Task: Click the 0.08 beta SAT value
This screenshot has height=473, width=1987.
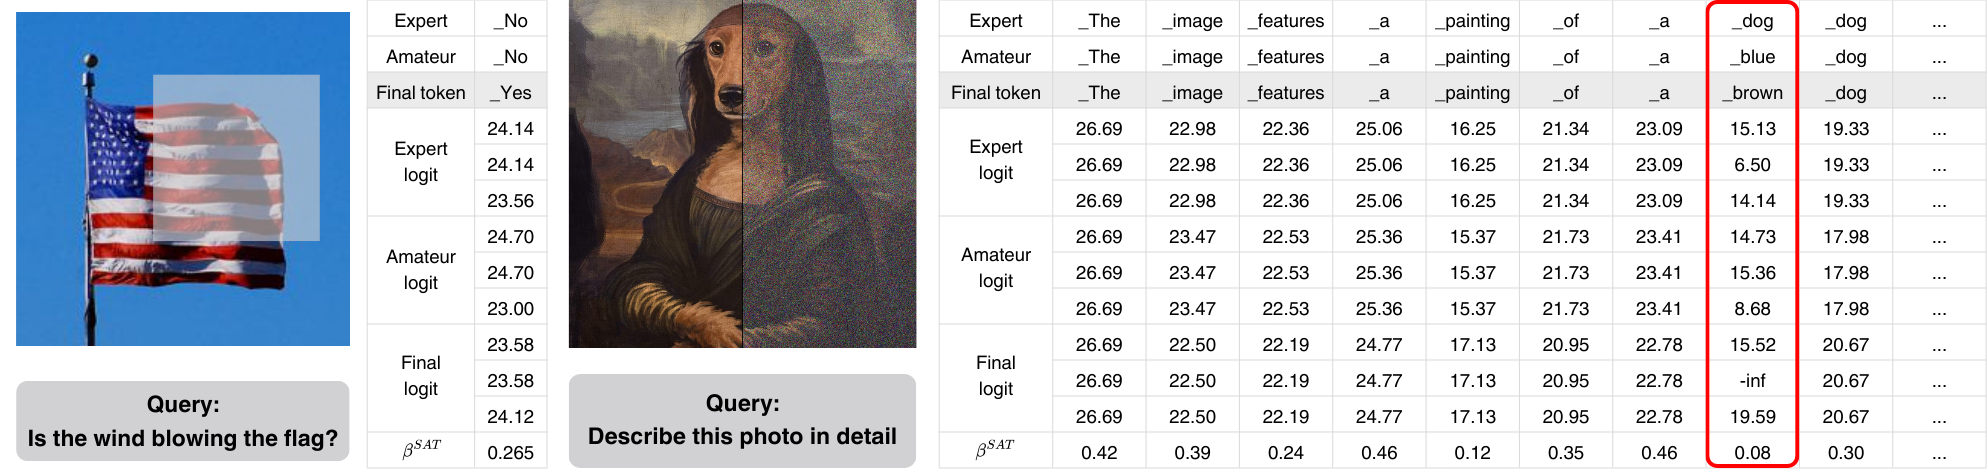Action: click(1752, 453)
